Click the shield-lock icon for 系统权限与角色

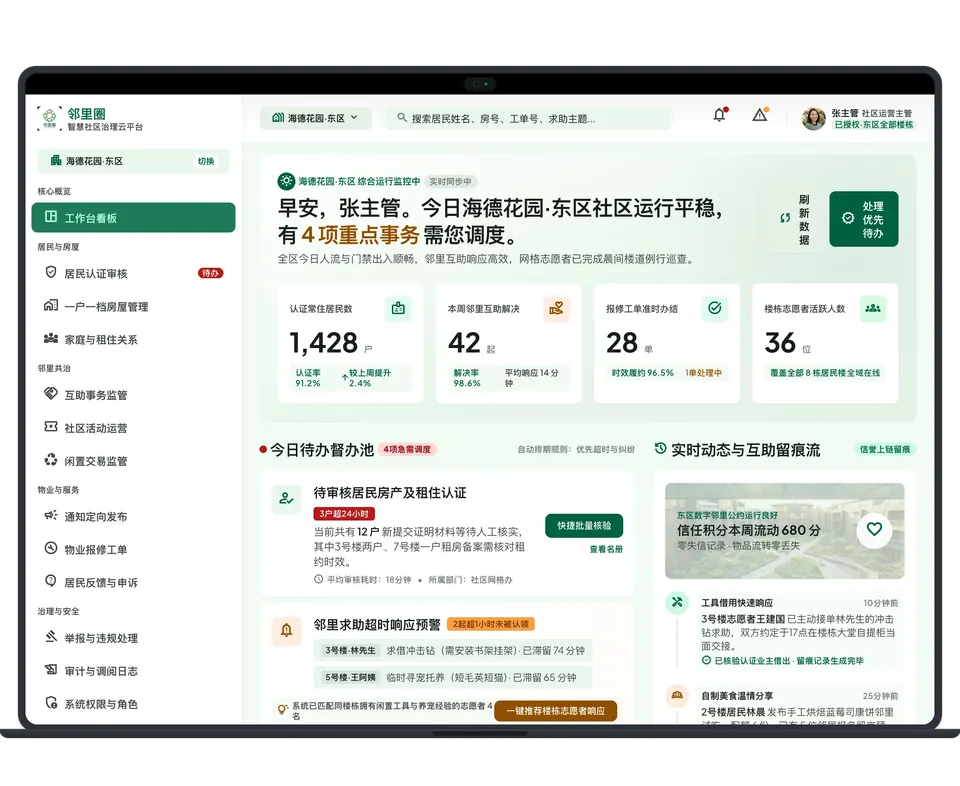[x=51, y=703]
